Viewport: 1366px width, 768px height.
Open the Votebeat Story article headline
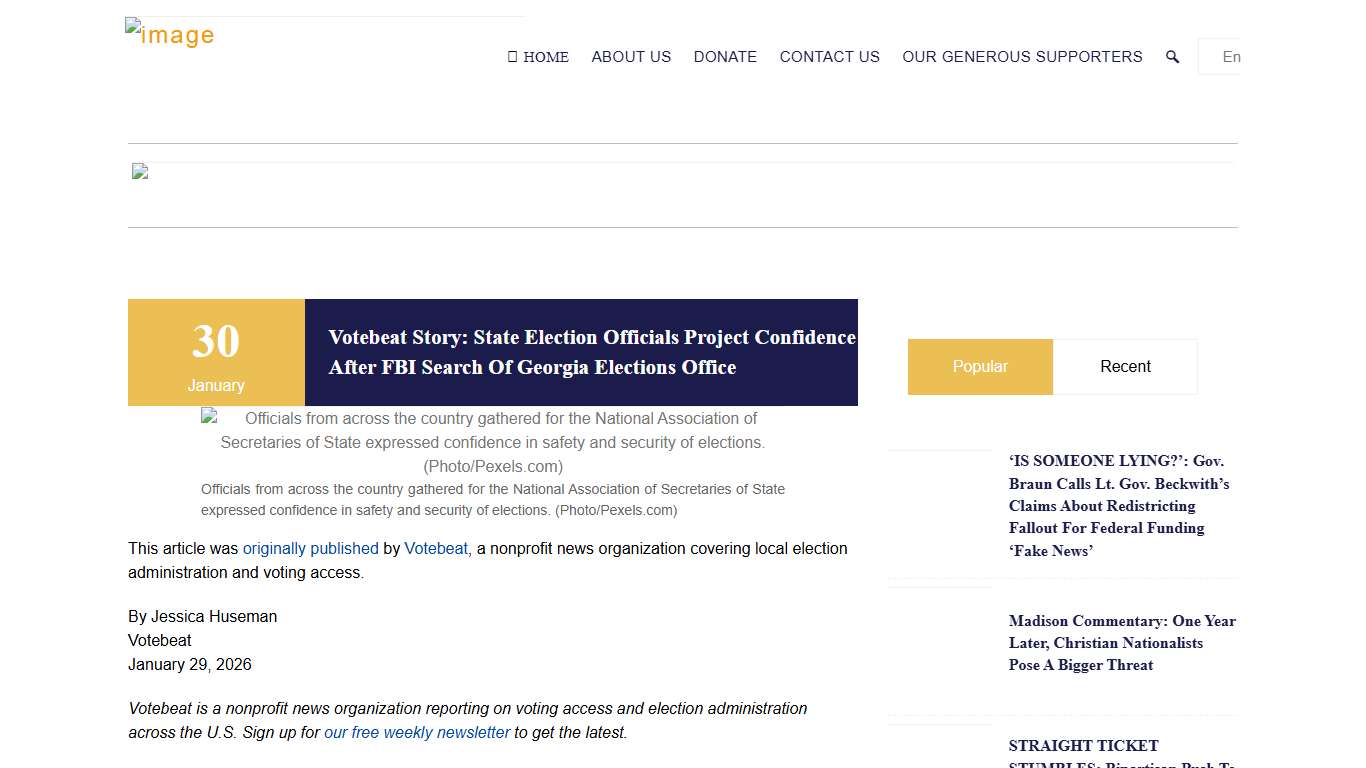pyautogui.click(x=591, y=352)
